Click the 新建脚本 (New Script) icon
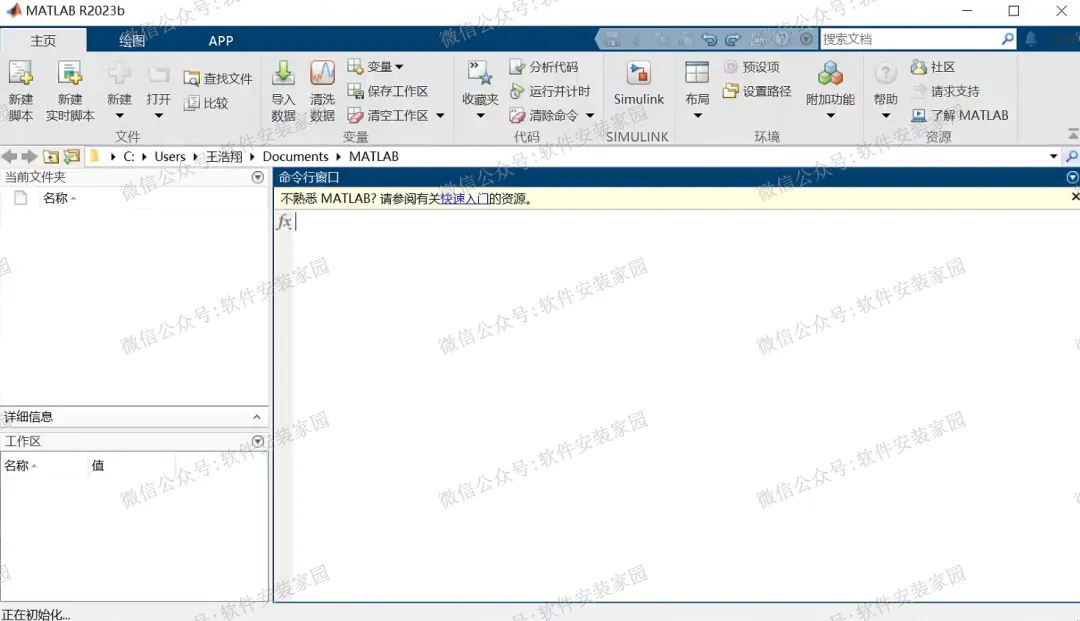Image resolution: width=1080 pixels, height=621 pixels. [21, 73]
